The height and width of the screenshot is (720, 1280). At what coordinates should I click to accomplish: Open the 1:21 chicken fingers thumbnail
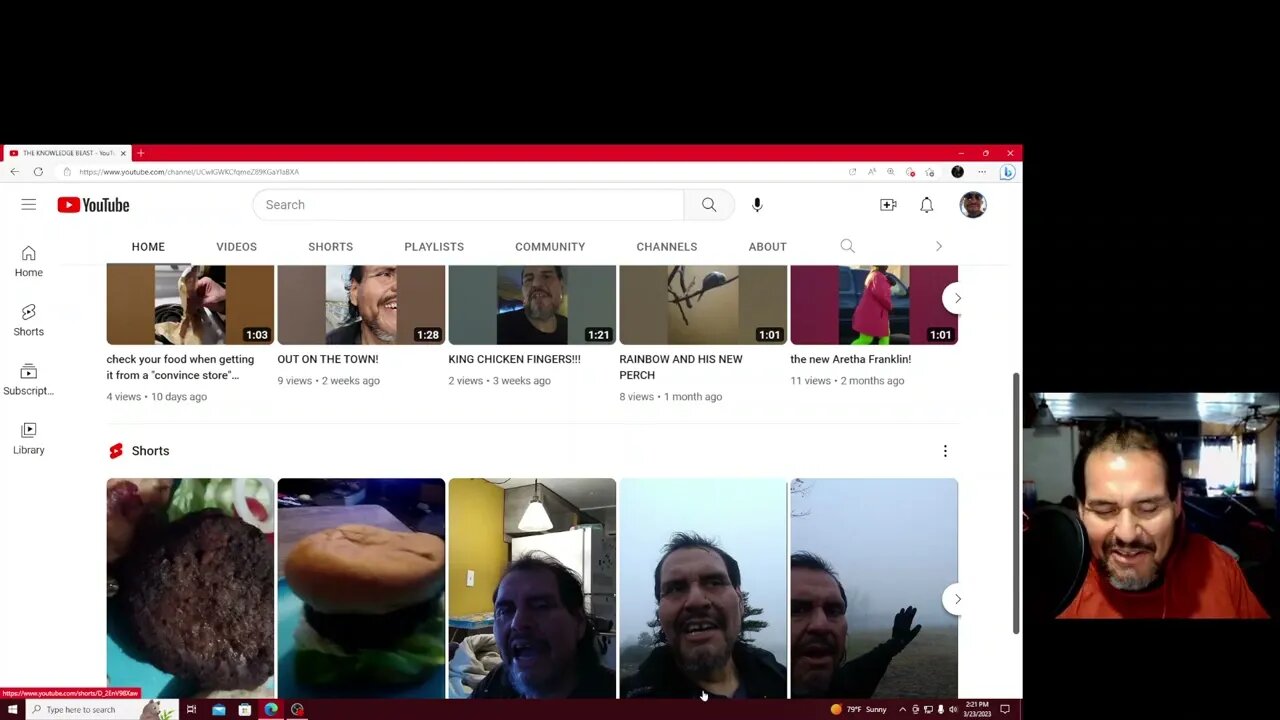point(532,305)
